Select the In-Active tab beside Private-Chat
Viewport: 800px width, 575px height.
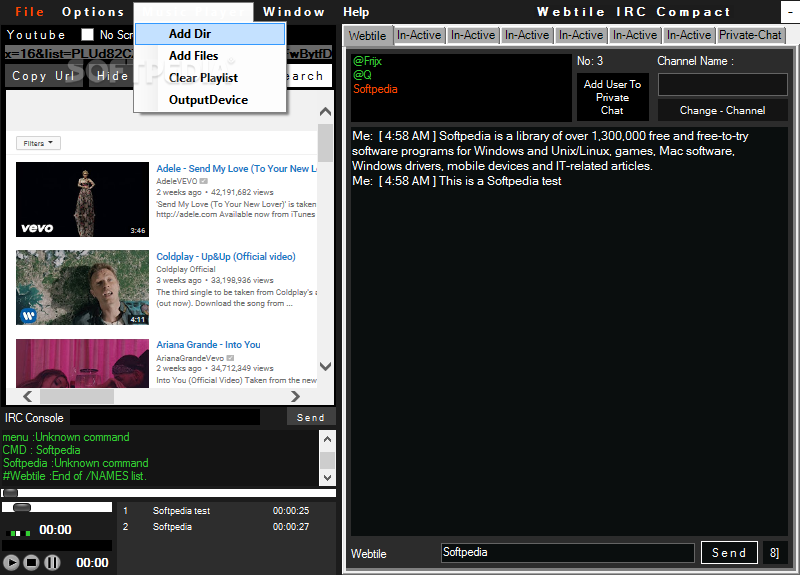[x=689, y=35]
